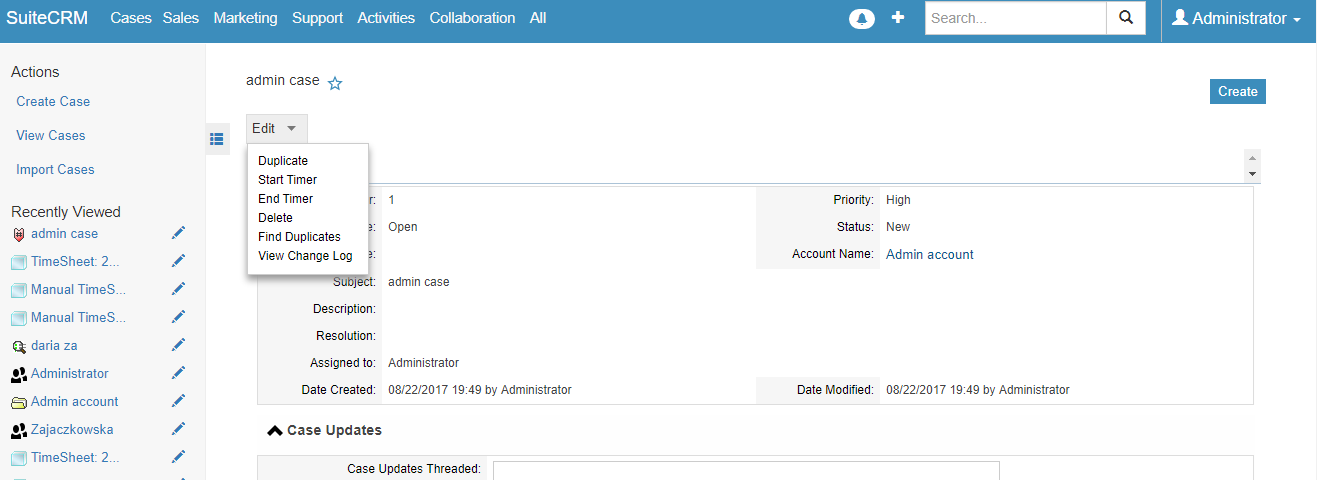
Task: Click the panel scroll down arrow
Action: (1252, 174)
